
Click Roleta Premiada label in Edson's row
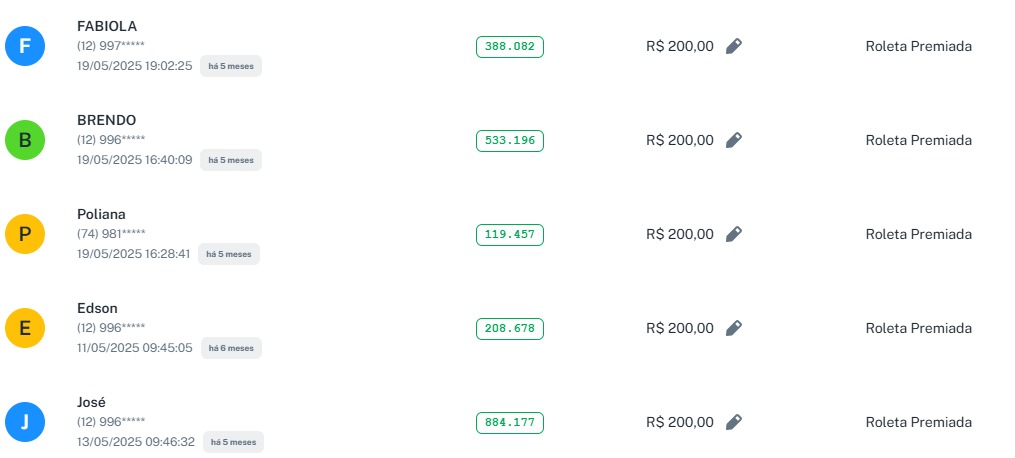pyautogui.click(x=918, y=328)
